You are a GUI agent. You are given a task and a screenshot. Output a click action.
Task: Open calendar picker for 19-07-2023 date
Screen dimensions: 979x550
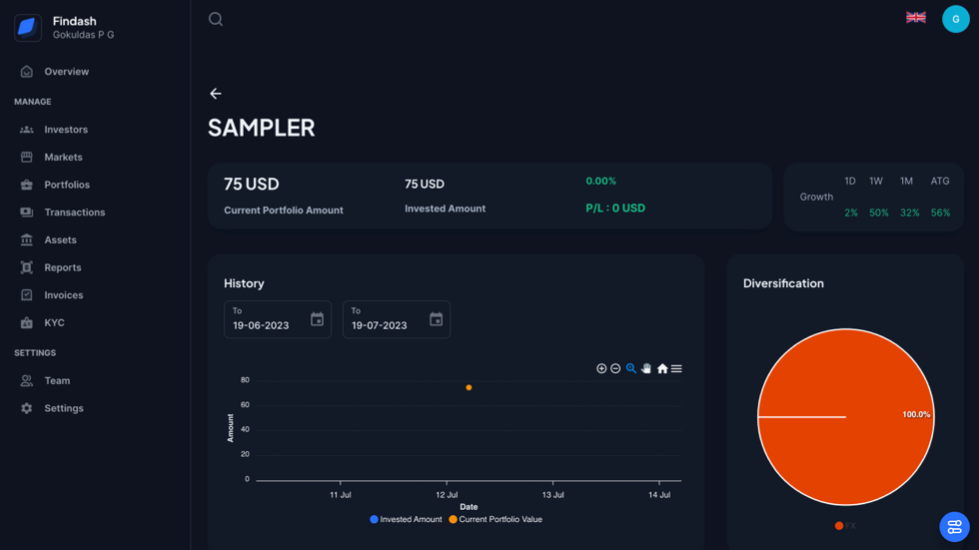point(436,320)
